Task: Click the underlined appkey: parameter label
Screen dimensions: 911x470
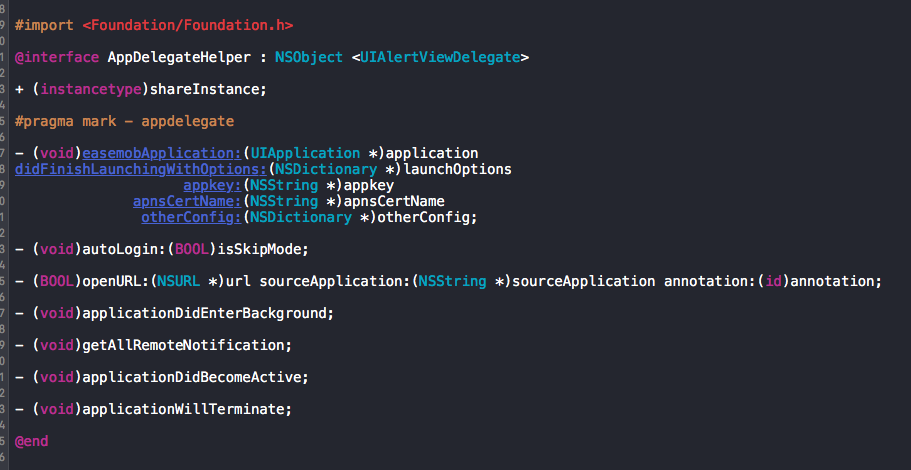Action: click(212, 185)
